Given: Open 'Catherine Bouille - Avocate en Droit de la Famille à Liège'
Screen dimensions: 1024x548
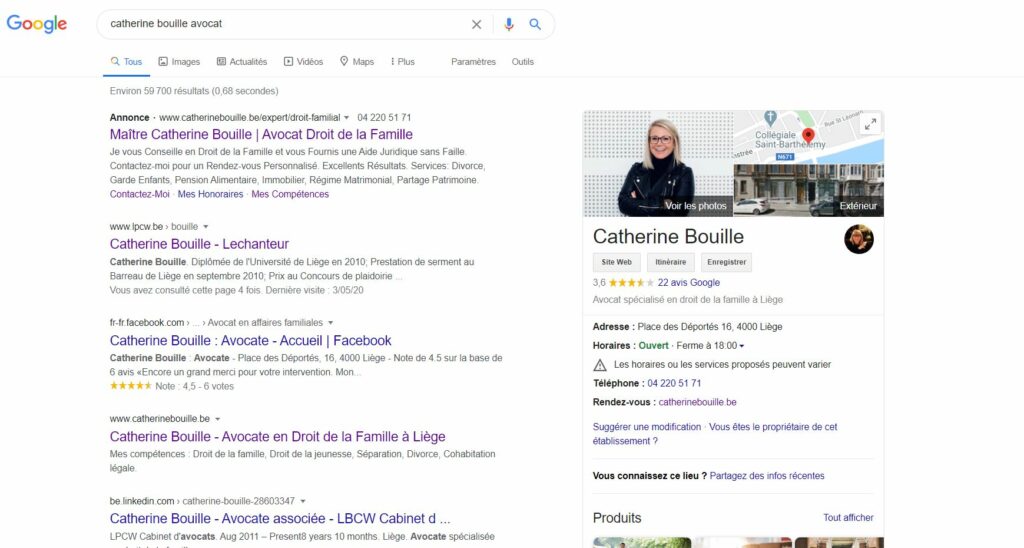Looking at the screenshot, I should pos(278,436).
